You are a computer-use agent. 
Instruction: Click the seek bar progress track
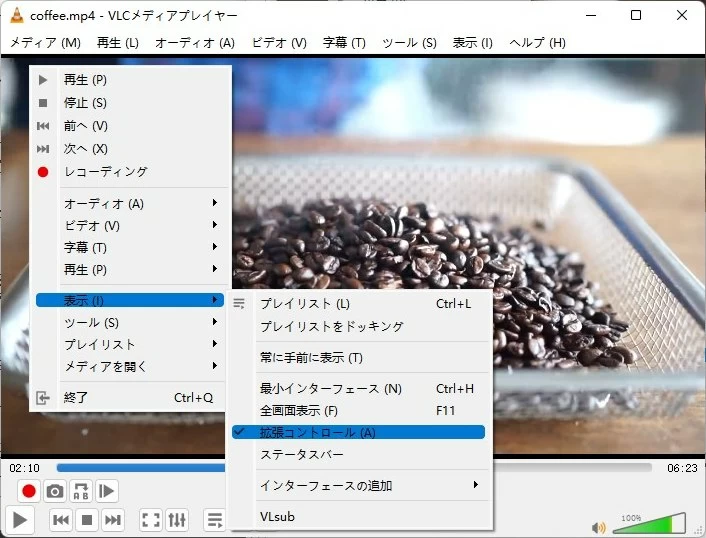click(354, 468)
